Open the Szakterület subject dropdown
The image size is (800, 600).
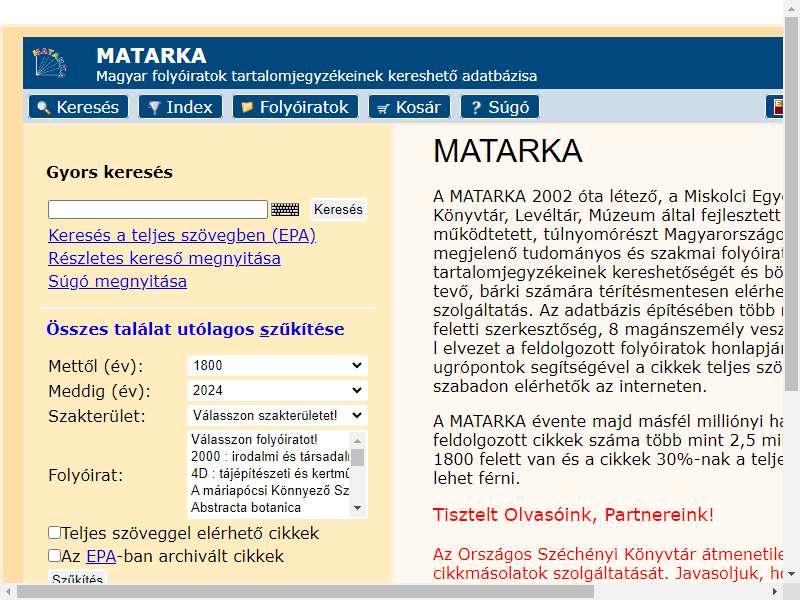point(277,415)
